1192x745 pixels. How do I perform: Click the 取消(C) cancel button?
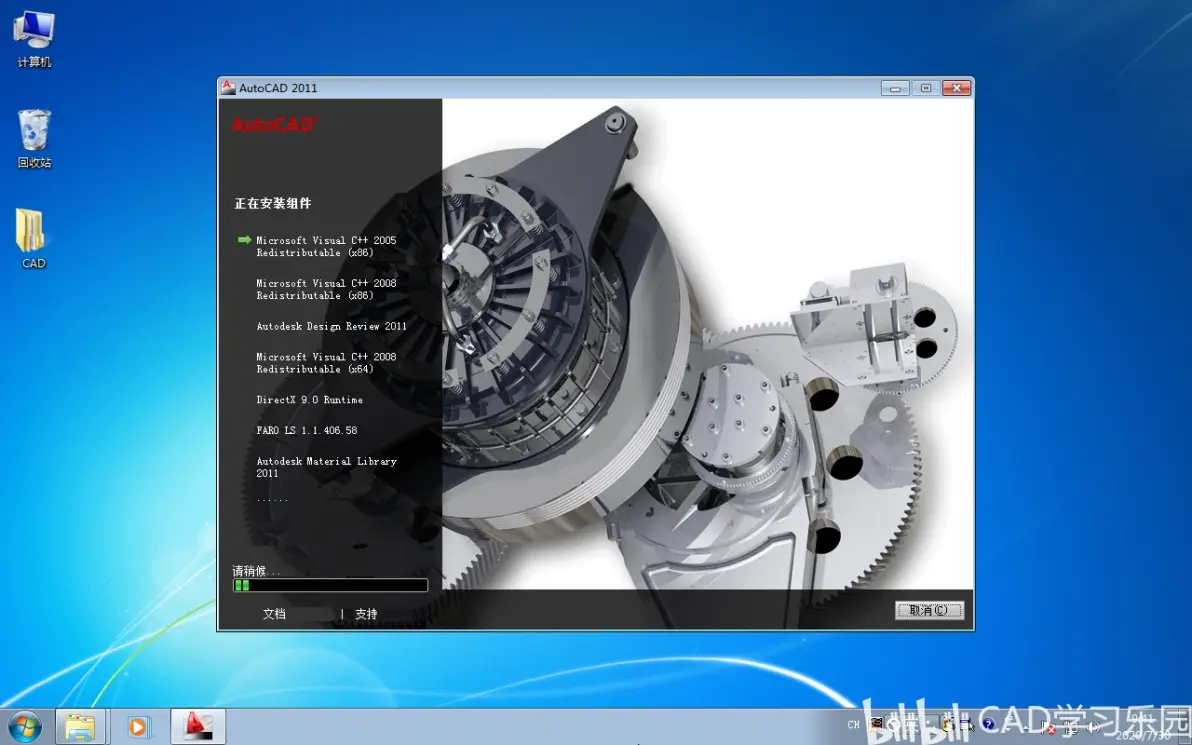[929, 610]
